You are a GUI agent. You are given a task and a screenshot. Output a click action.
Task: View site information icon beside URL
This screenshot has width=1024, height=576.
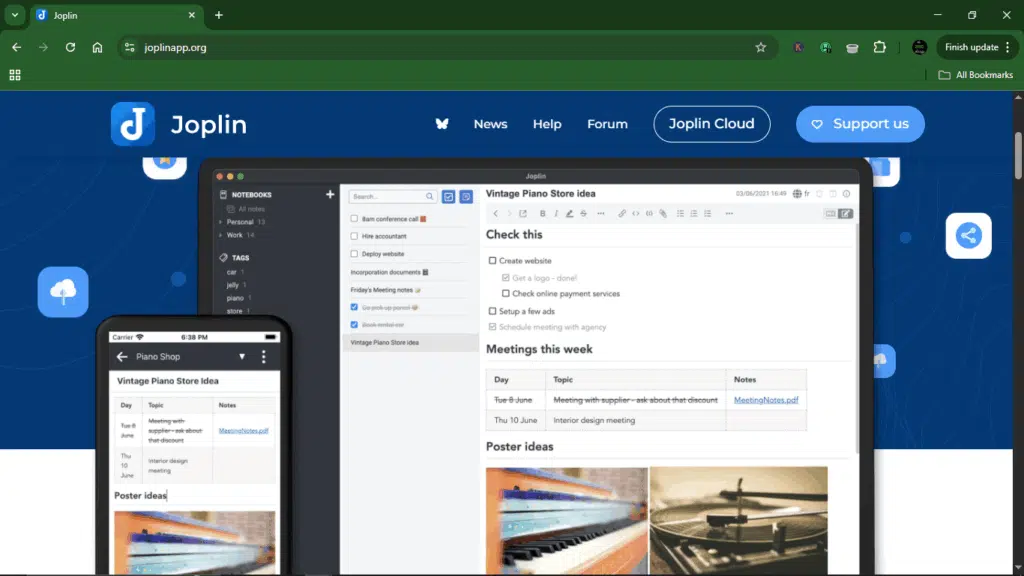[129, 47]
